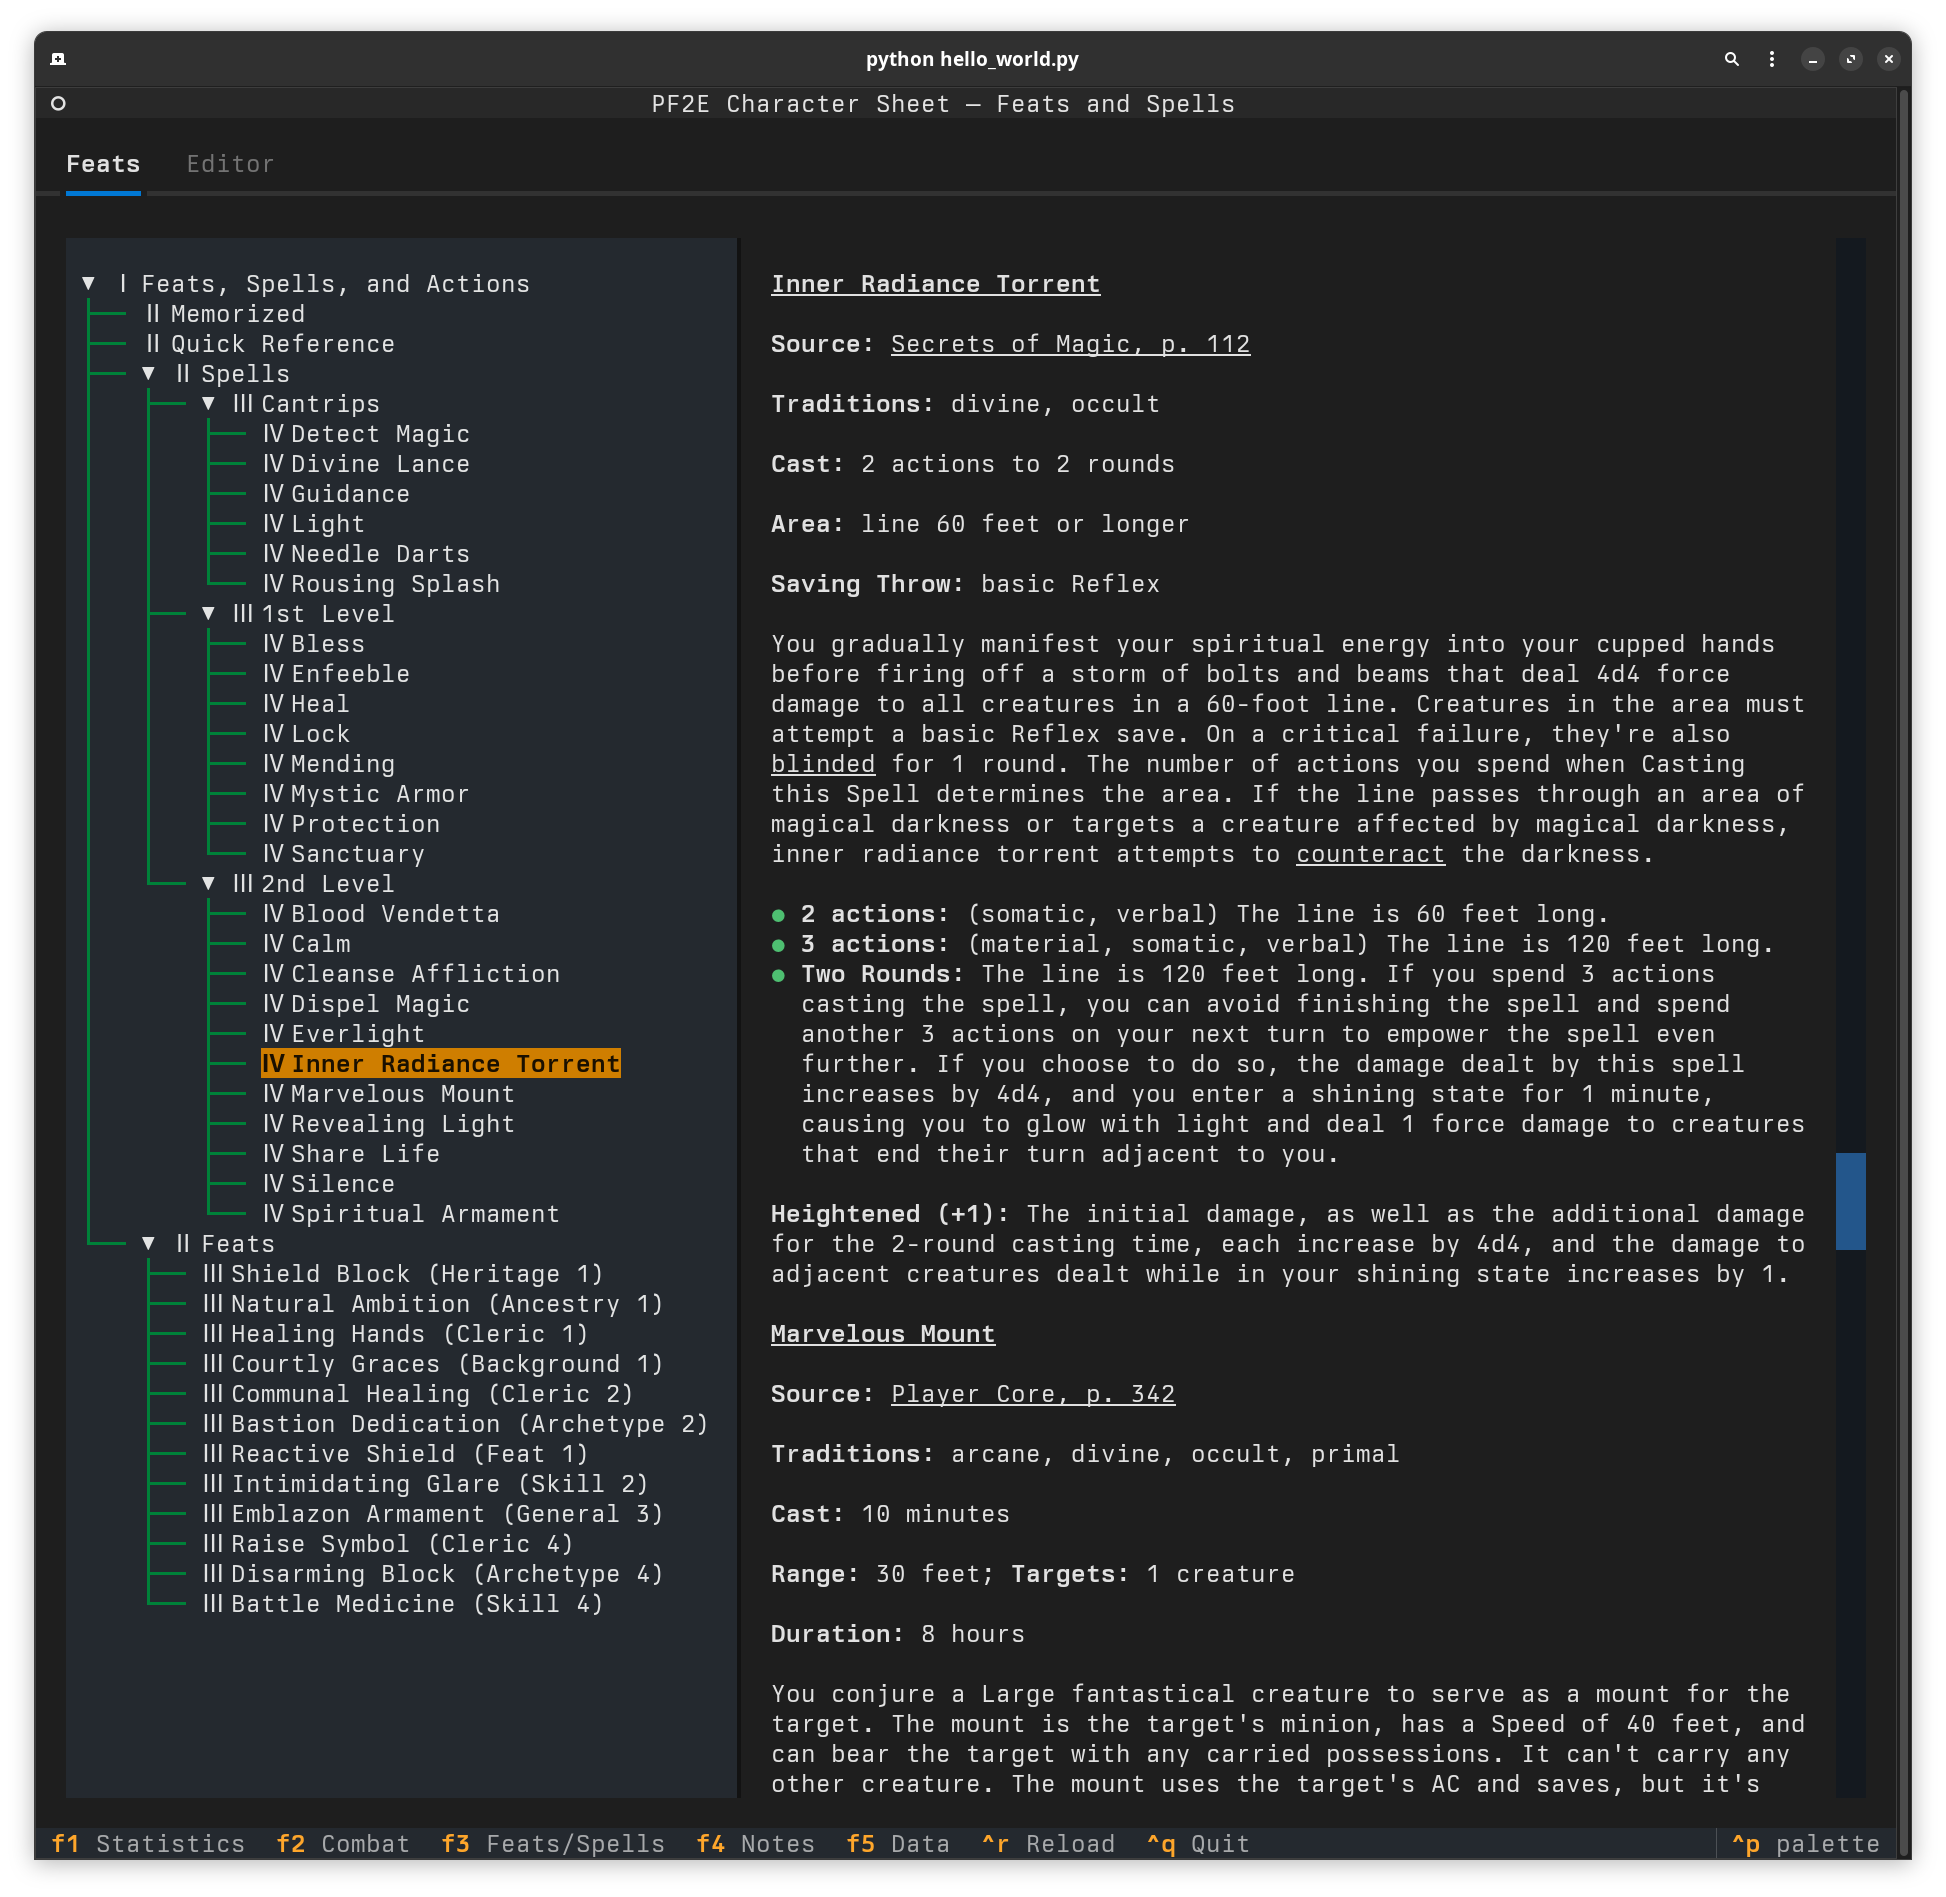Open the Quick Reference tree entry

coord(282,344)
